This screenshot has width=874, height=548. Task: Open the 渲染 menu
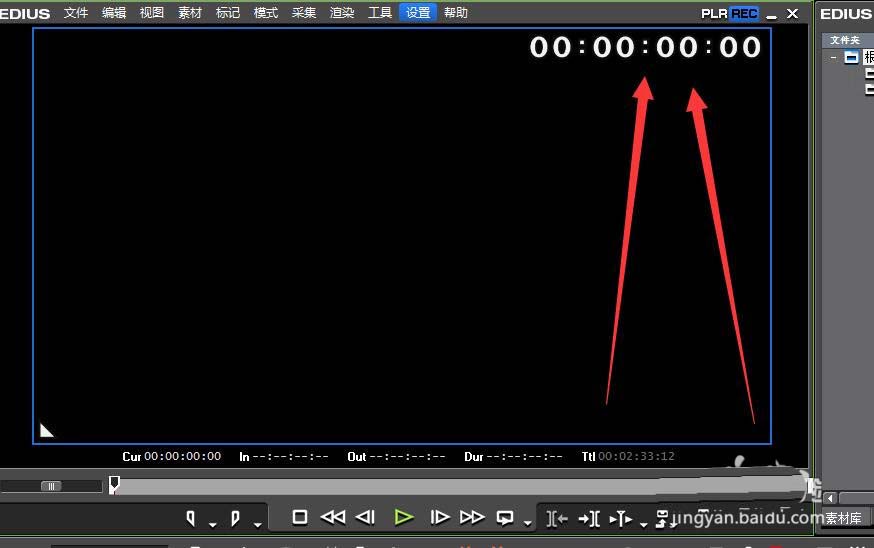click(x=342, y=12)
